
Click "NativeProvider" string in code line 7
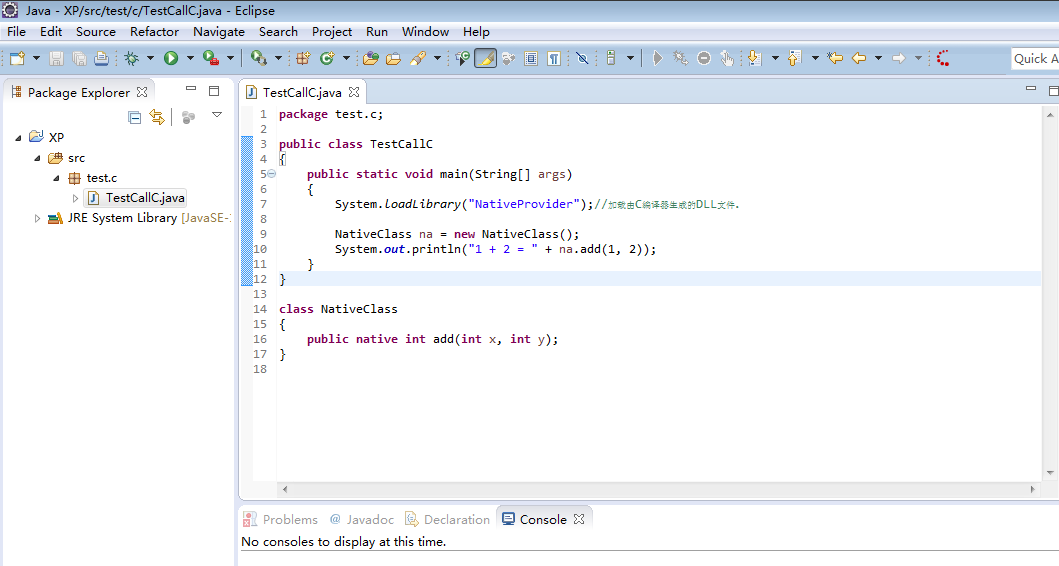pyautogui.click(x=524, y=204)
